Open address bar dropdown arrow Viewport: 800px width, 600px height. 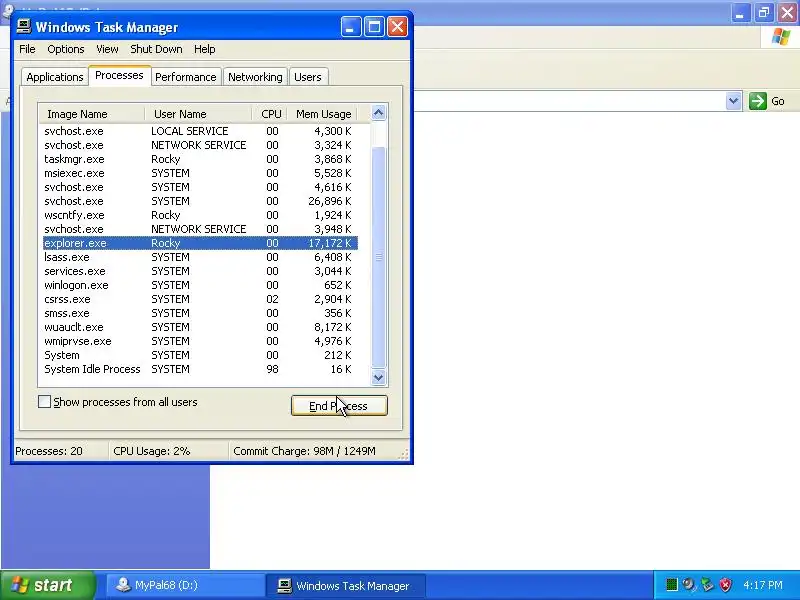click(x=734, y=101)
